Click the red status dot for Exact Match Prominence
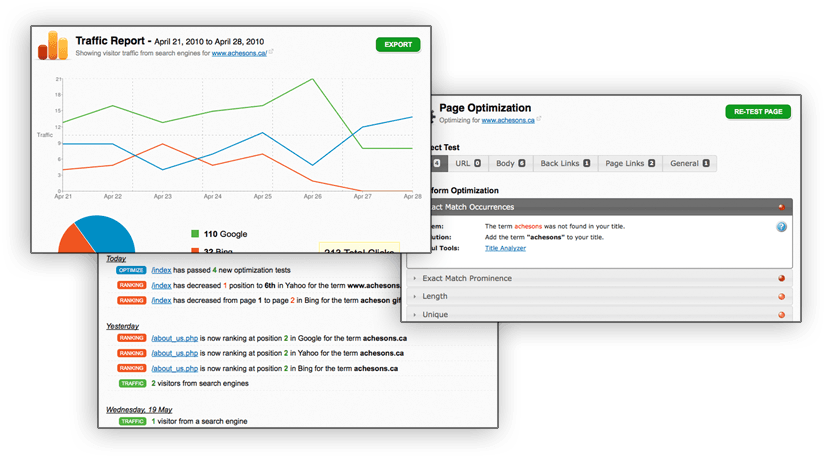This screenshot has height=459, width=827. coord(781,279)
